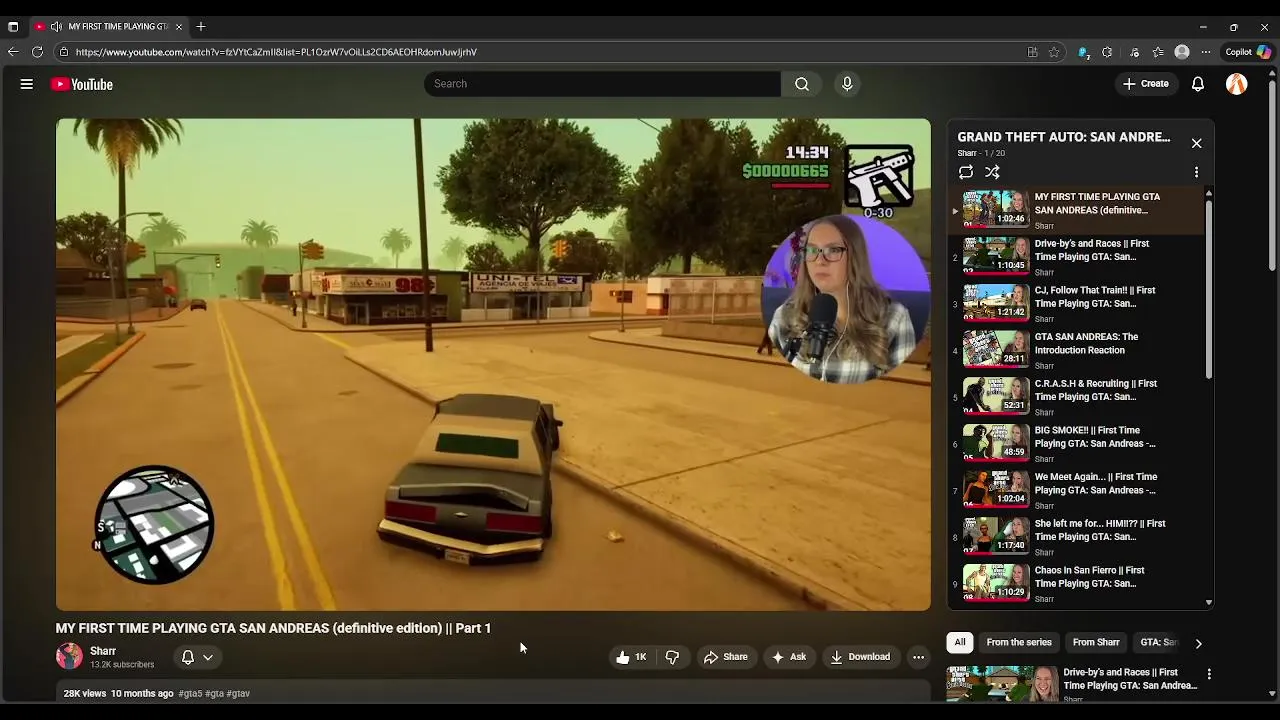Screen dimensions: 1280x720
Task: Open Copilot in the browser toolbar
Action: [x=1248, y=52]
